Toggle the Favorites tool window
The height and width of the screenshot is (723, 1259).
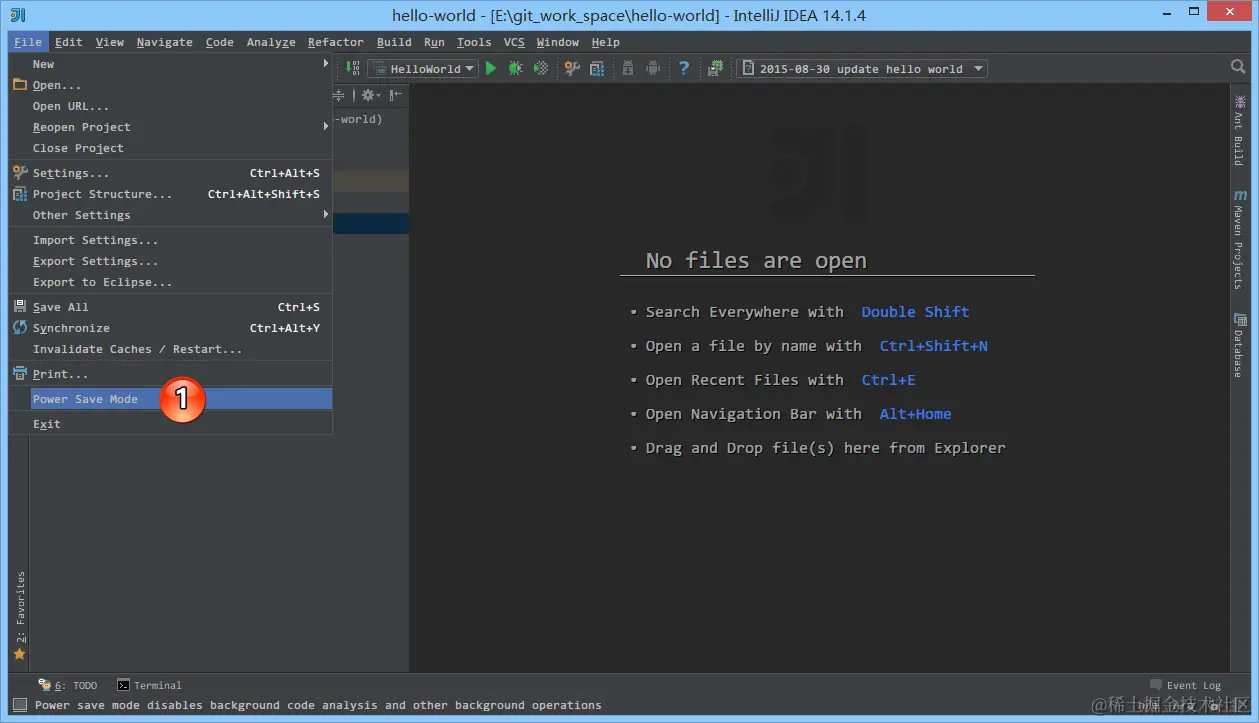click(18, 606)
